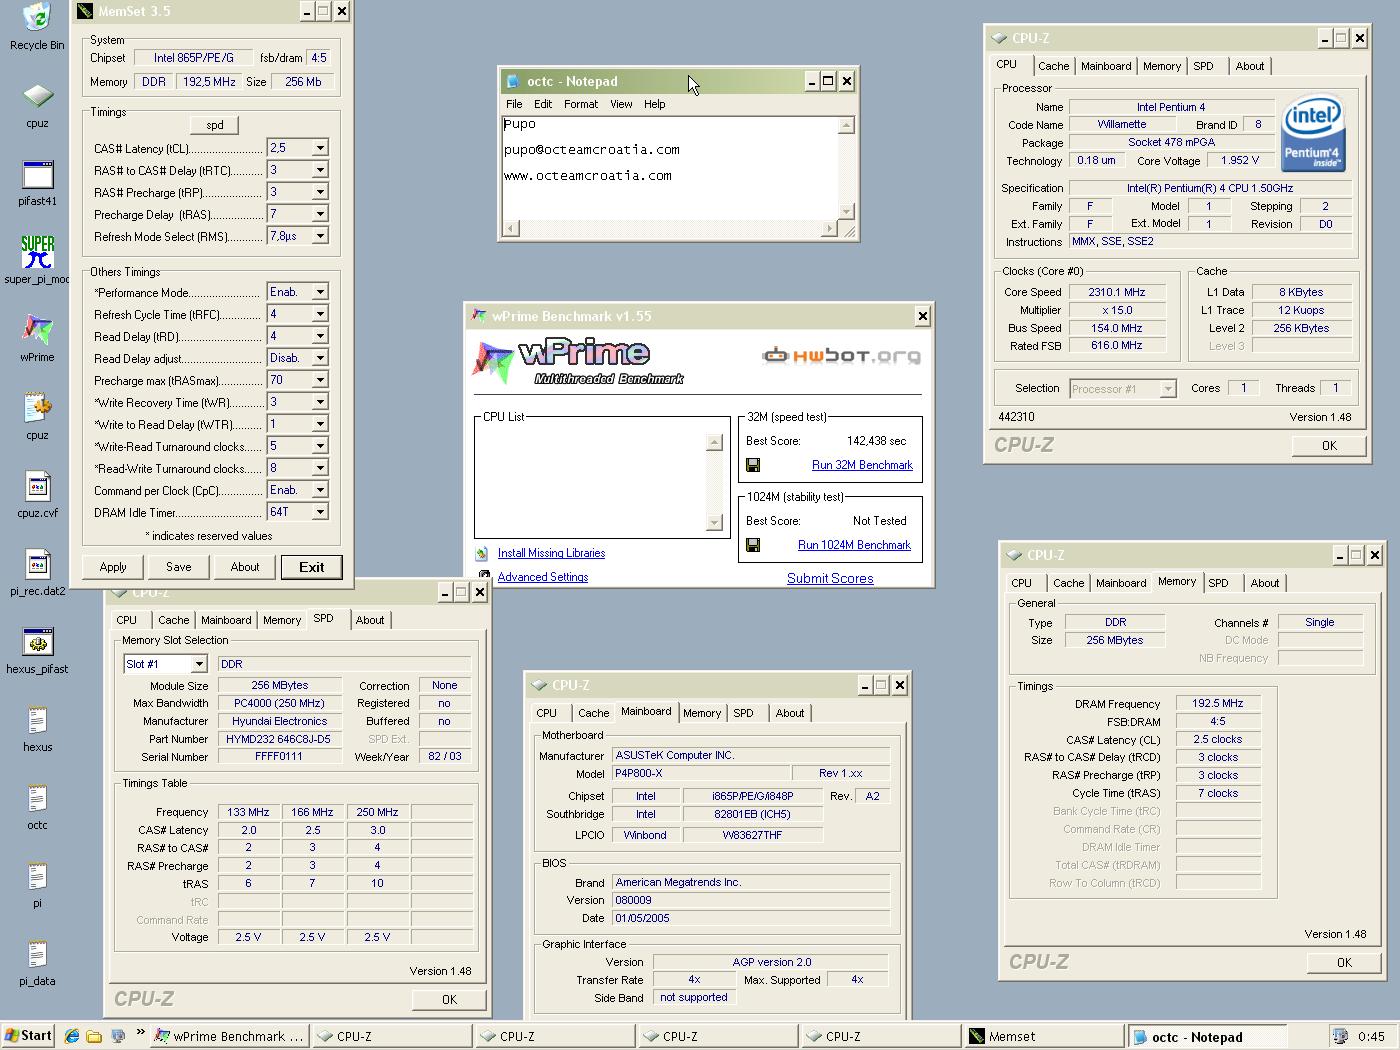This screenshot has width=1400, height=1050.
Task: Open the Slot #1 memory slot dropdown
Action: coord(199,664)
